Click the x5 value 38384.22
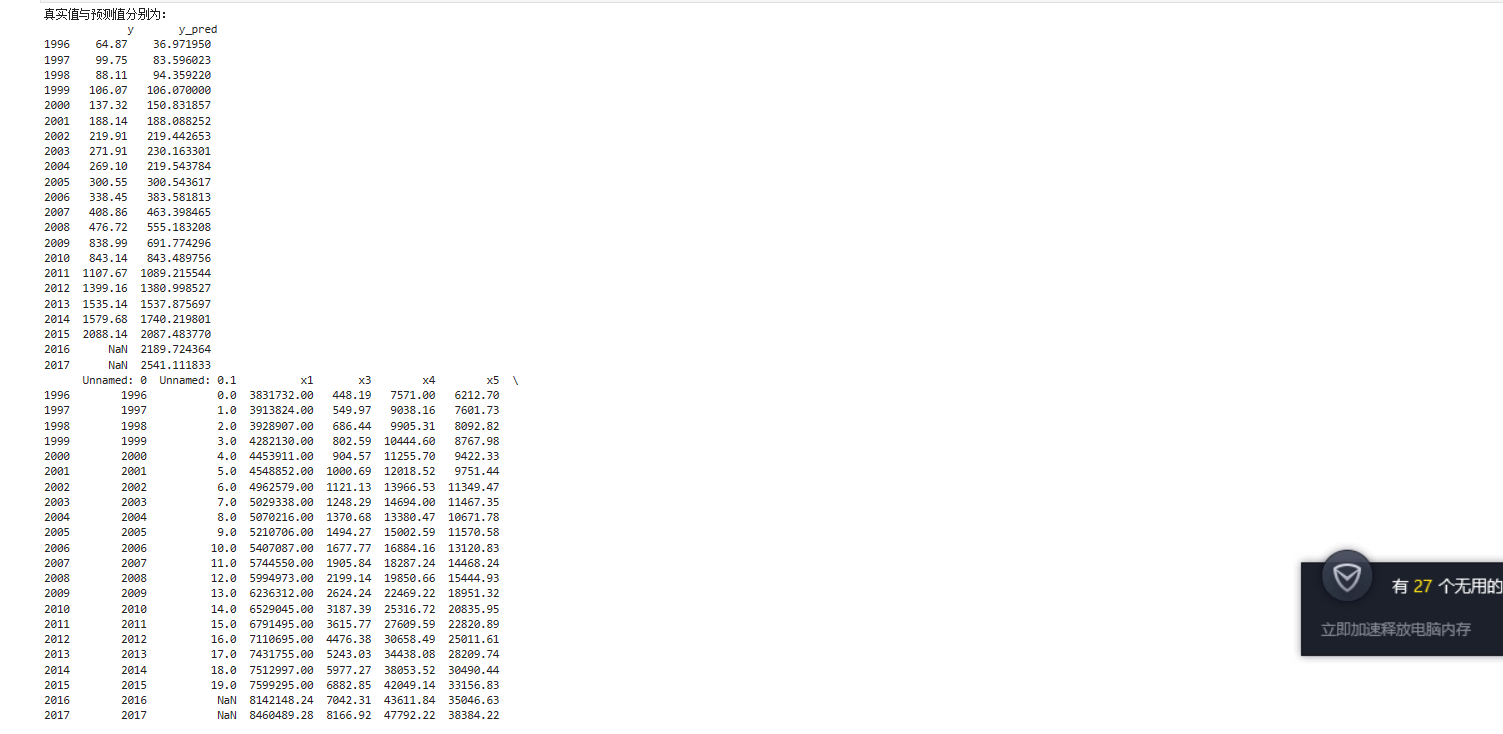The image size is (1503, 734). click(474, 716)
